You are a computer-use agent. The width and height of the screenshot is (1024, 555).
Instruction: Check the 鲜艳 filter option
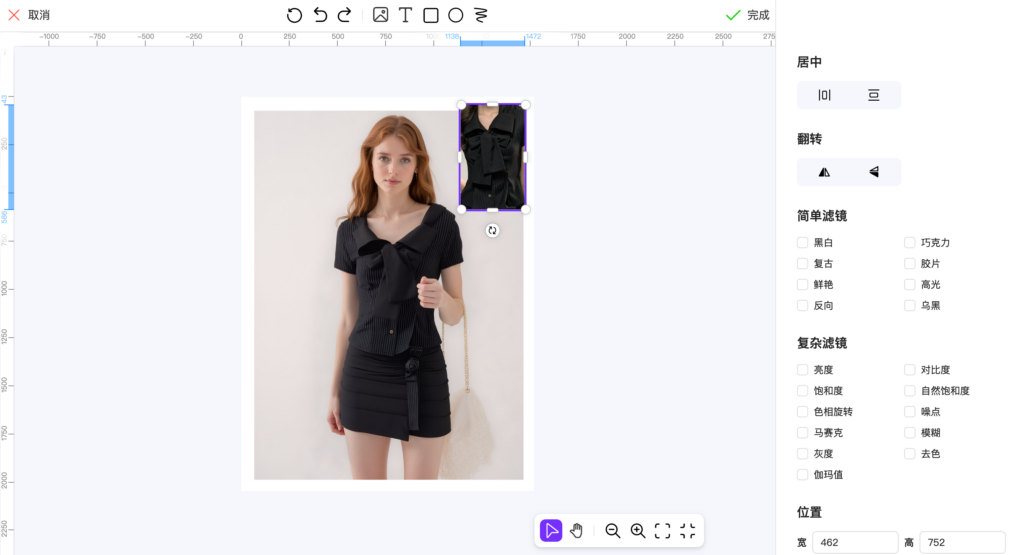(803, 285)
